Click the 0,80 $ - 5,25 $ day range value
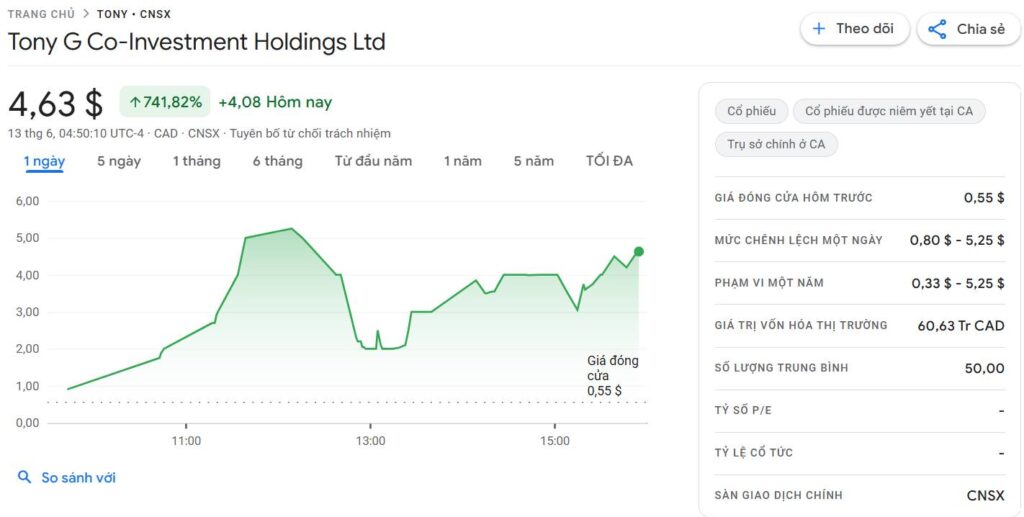1024x517 pixels. tap(957, 240)
